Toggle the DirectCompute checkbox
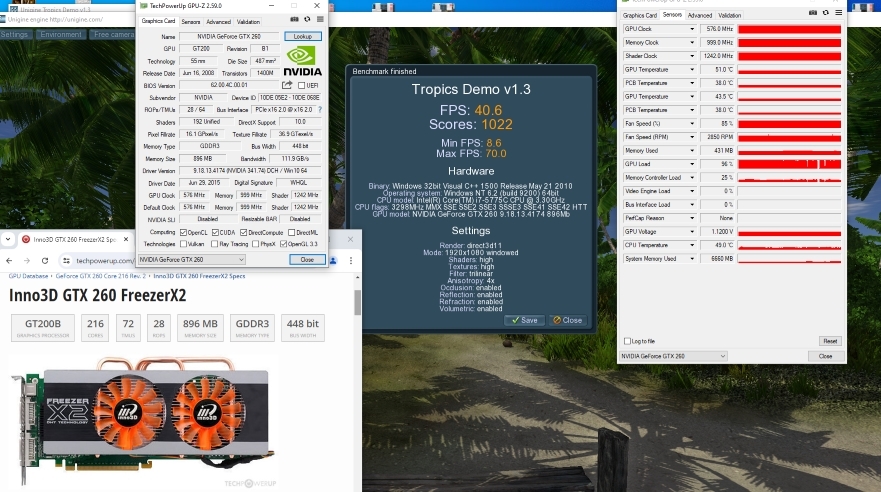The image size is (881, 492). coord(243,232)
